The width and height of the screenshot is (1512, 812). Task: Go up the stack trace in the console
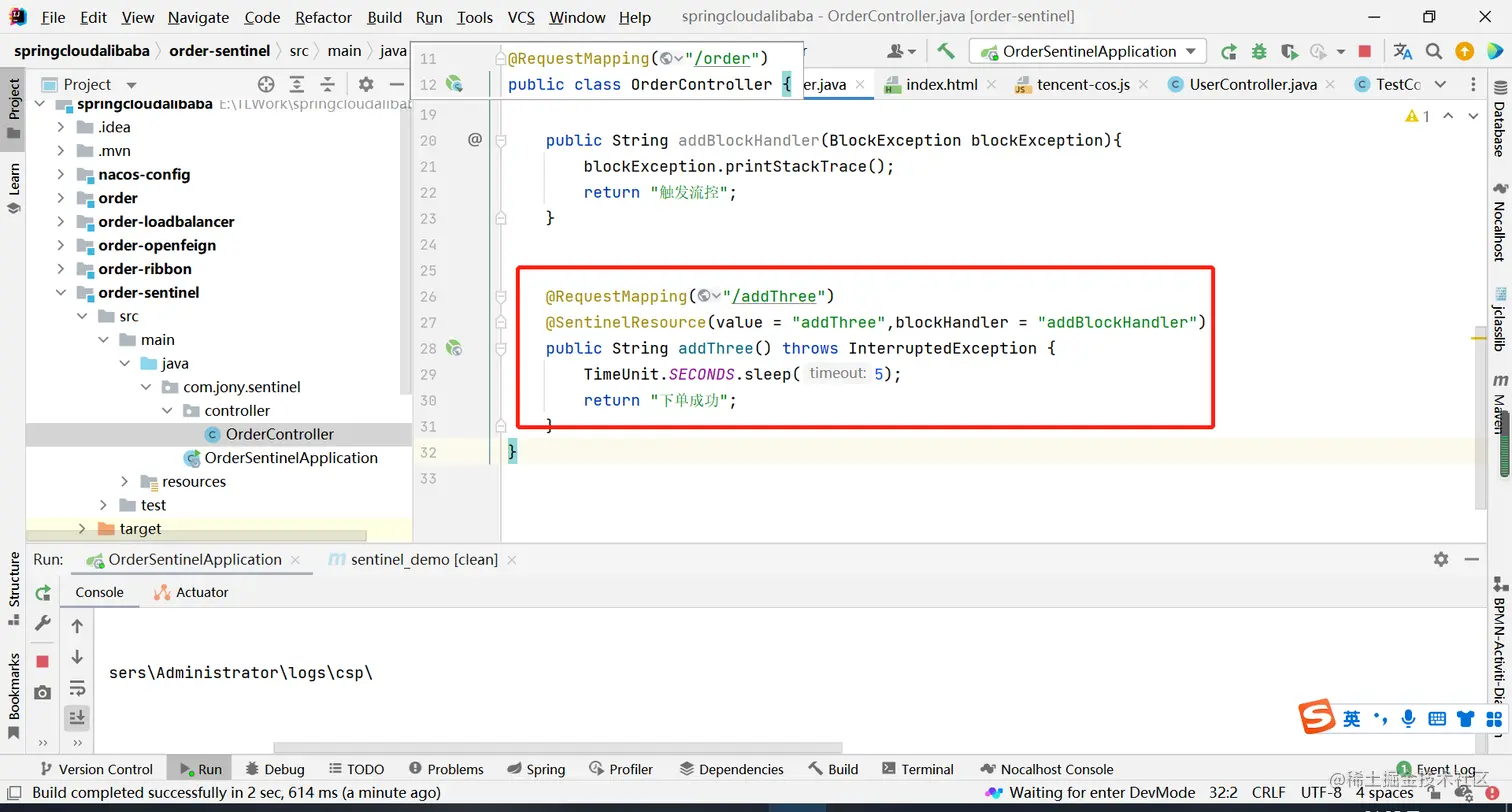click(x=77, y=626)
